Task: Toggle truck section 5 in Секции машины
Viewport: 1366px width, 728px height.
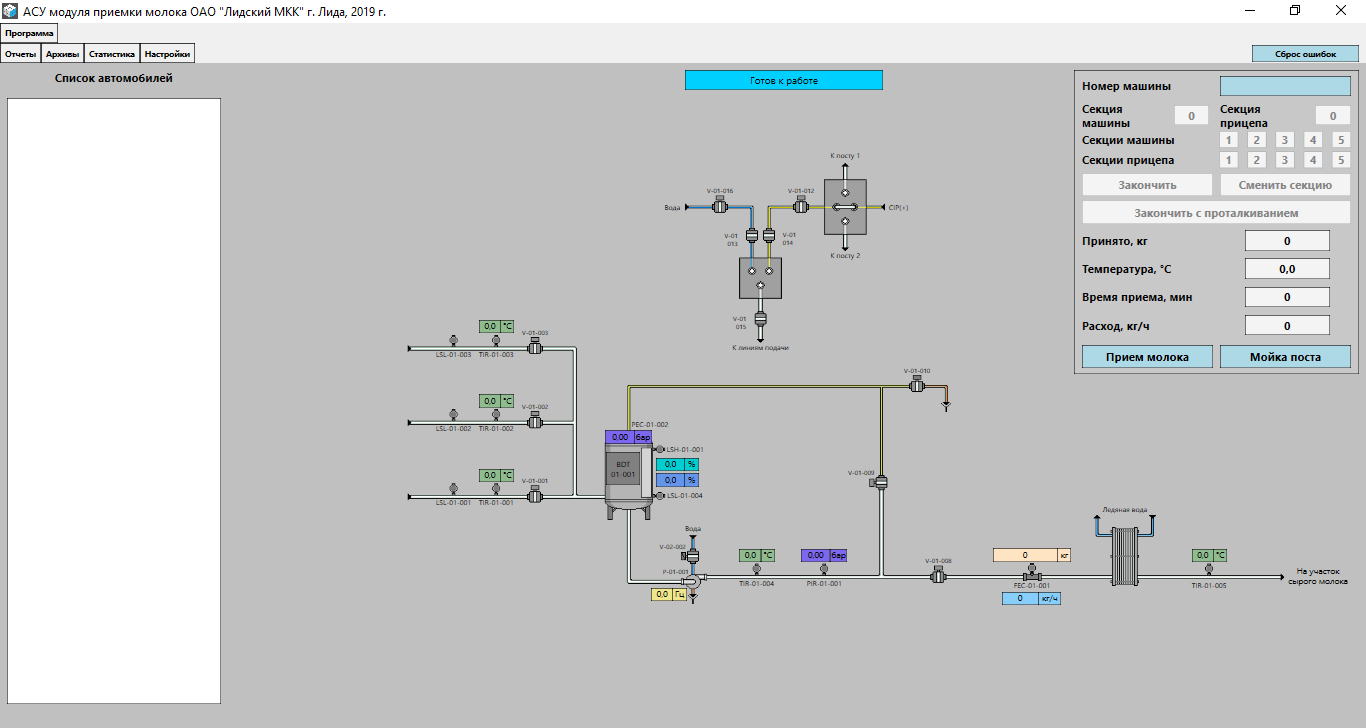Action: 1341,141
